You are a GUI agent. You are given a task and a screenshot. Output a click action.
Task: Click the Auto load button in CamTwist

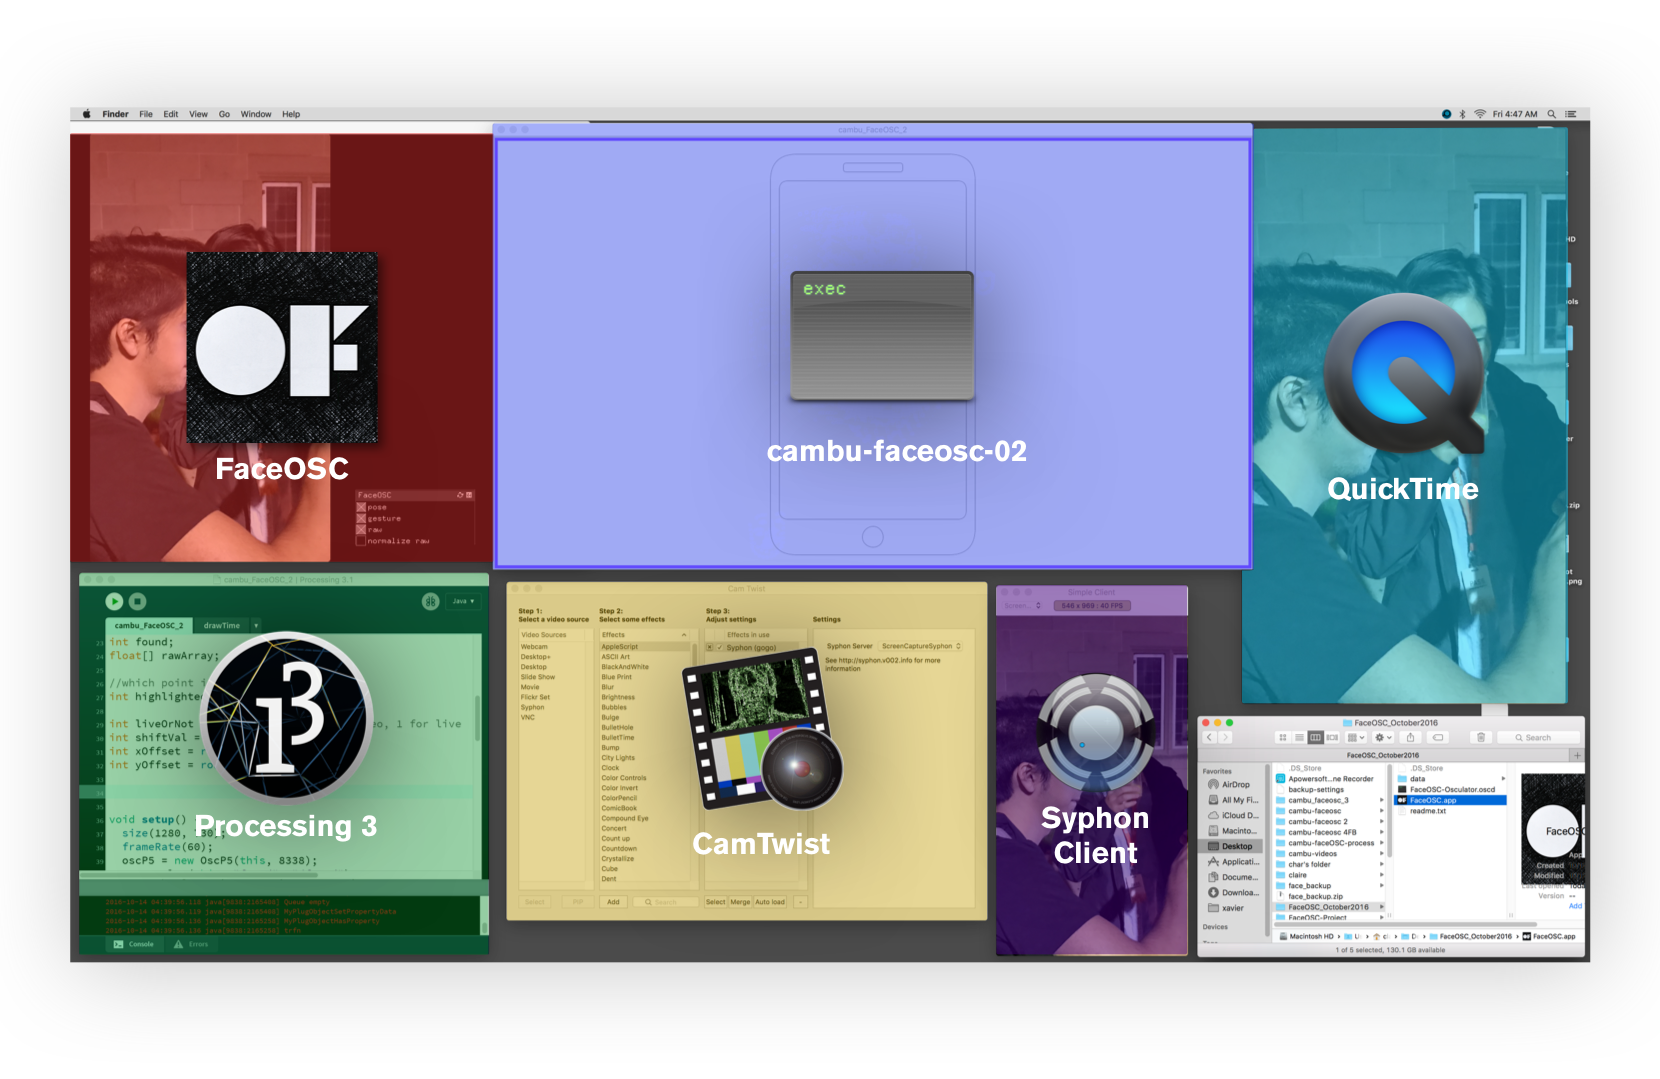coord(770,902)
